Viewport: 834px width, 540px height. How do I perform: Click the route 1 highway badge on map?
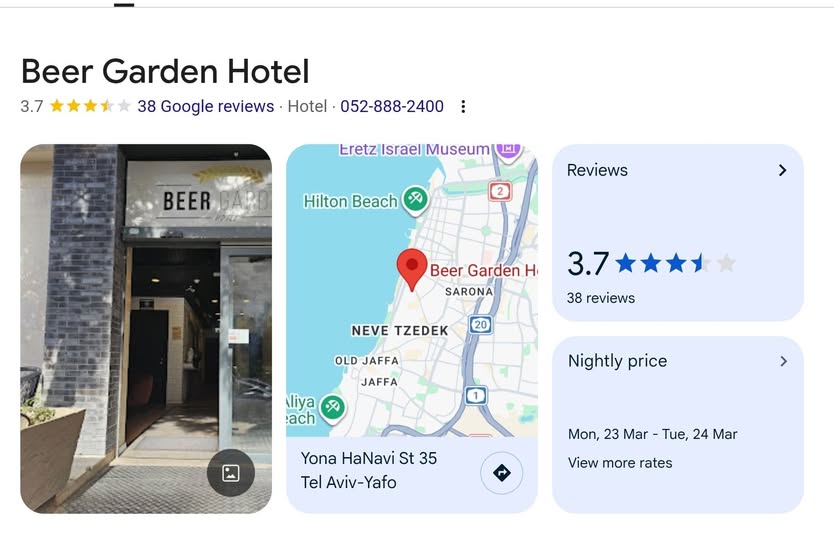(476, 395)
